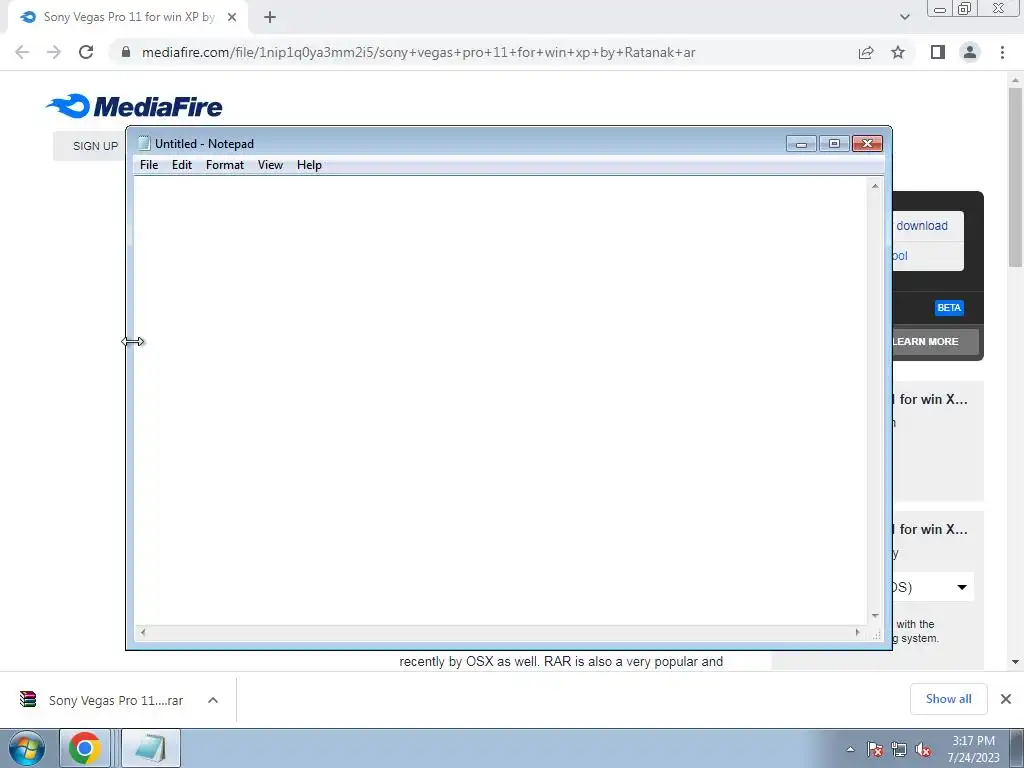Click Notepad horizontal scrollbar left arrow
1024x768 pixels.
point(143,632)
